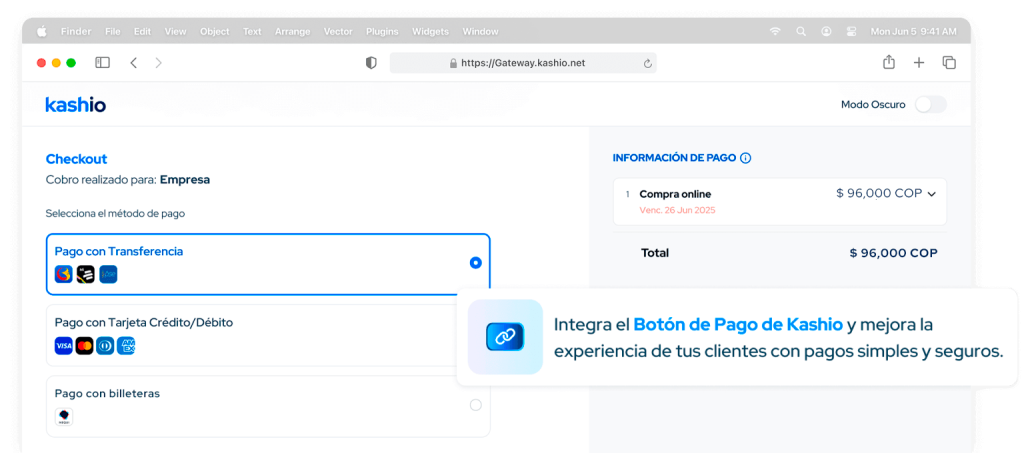Open the Plugins menu

click(382, 31)
